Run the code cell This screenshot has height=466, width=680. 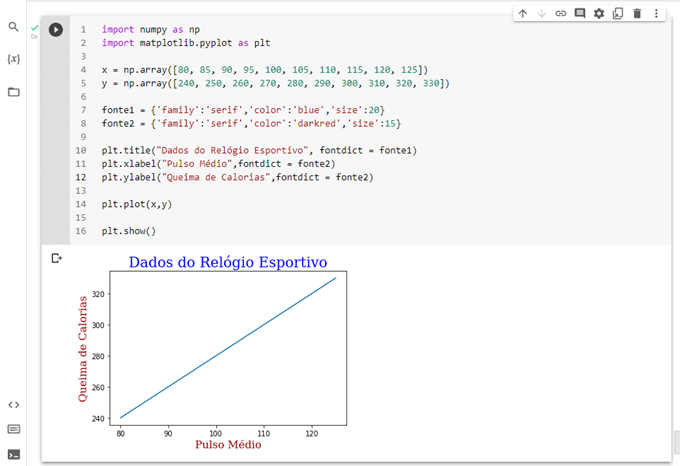pos(56,30)
